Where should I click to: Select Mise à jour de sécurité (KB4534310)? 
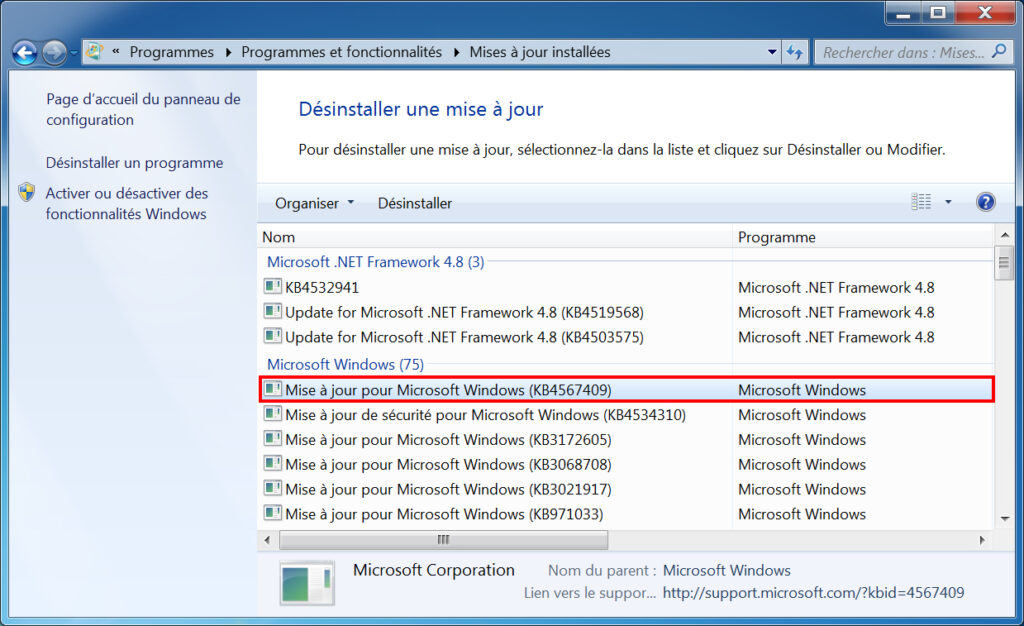coord(627,415)
